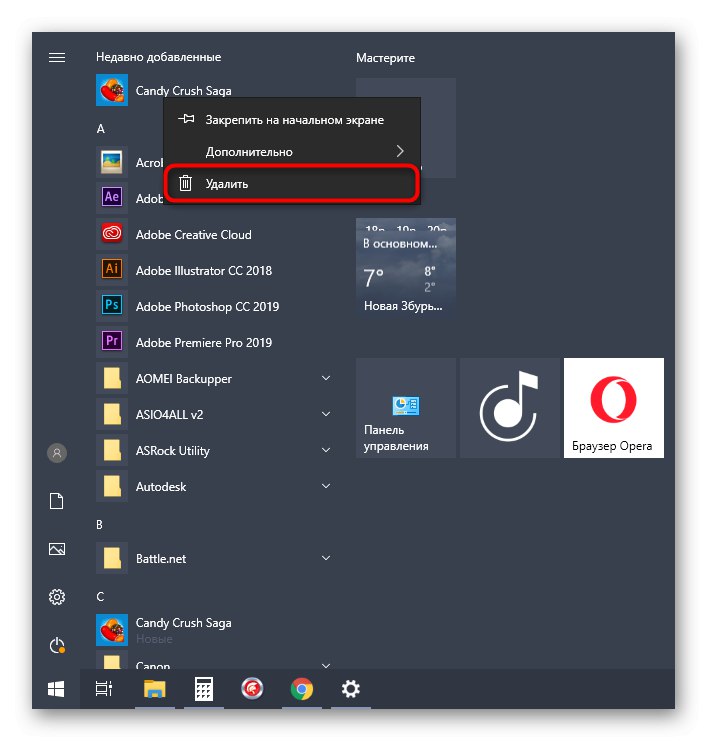Expand the AOMEI Backupper folder chevron
The width and height of the screenshot is (707, 741).
click(326, 378)
